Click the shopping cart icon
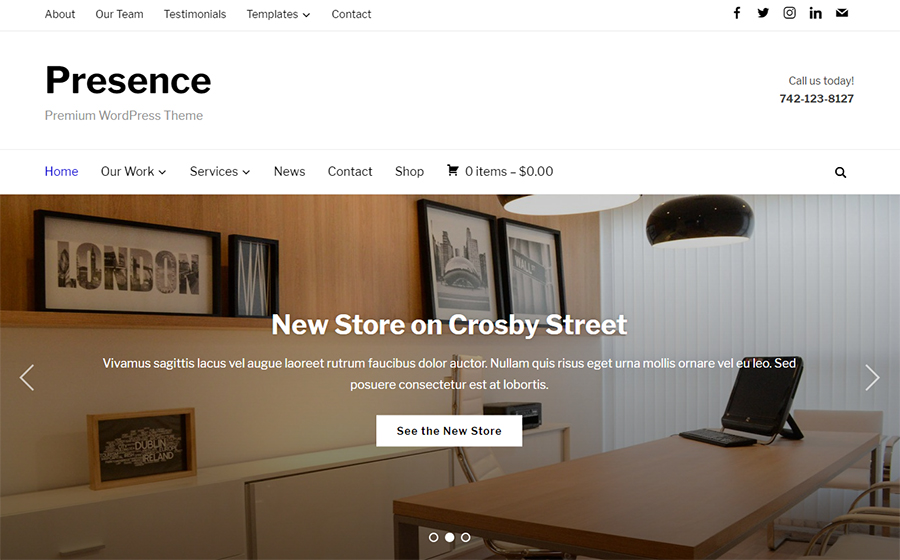The height and width of the screenshot is (560, 900). (452, 170)
